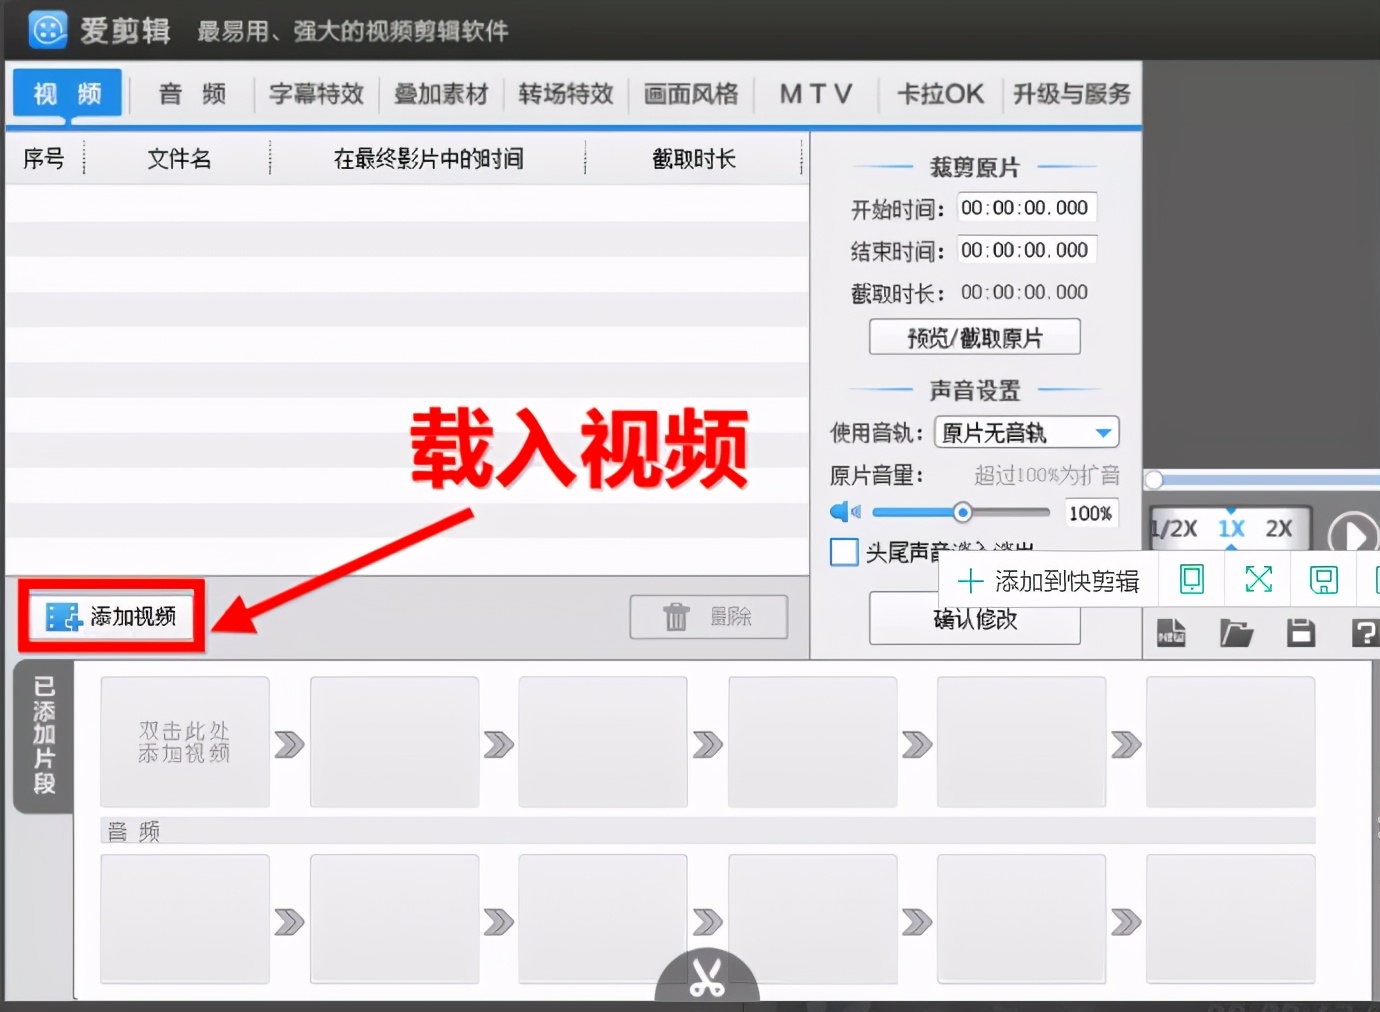Enable the 头尾声音淡入淡出 checkbox
Screen dimensions: 1380x1012
(x=844, y=552)
